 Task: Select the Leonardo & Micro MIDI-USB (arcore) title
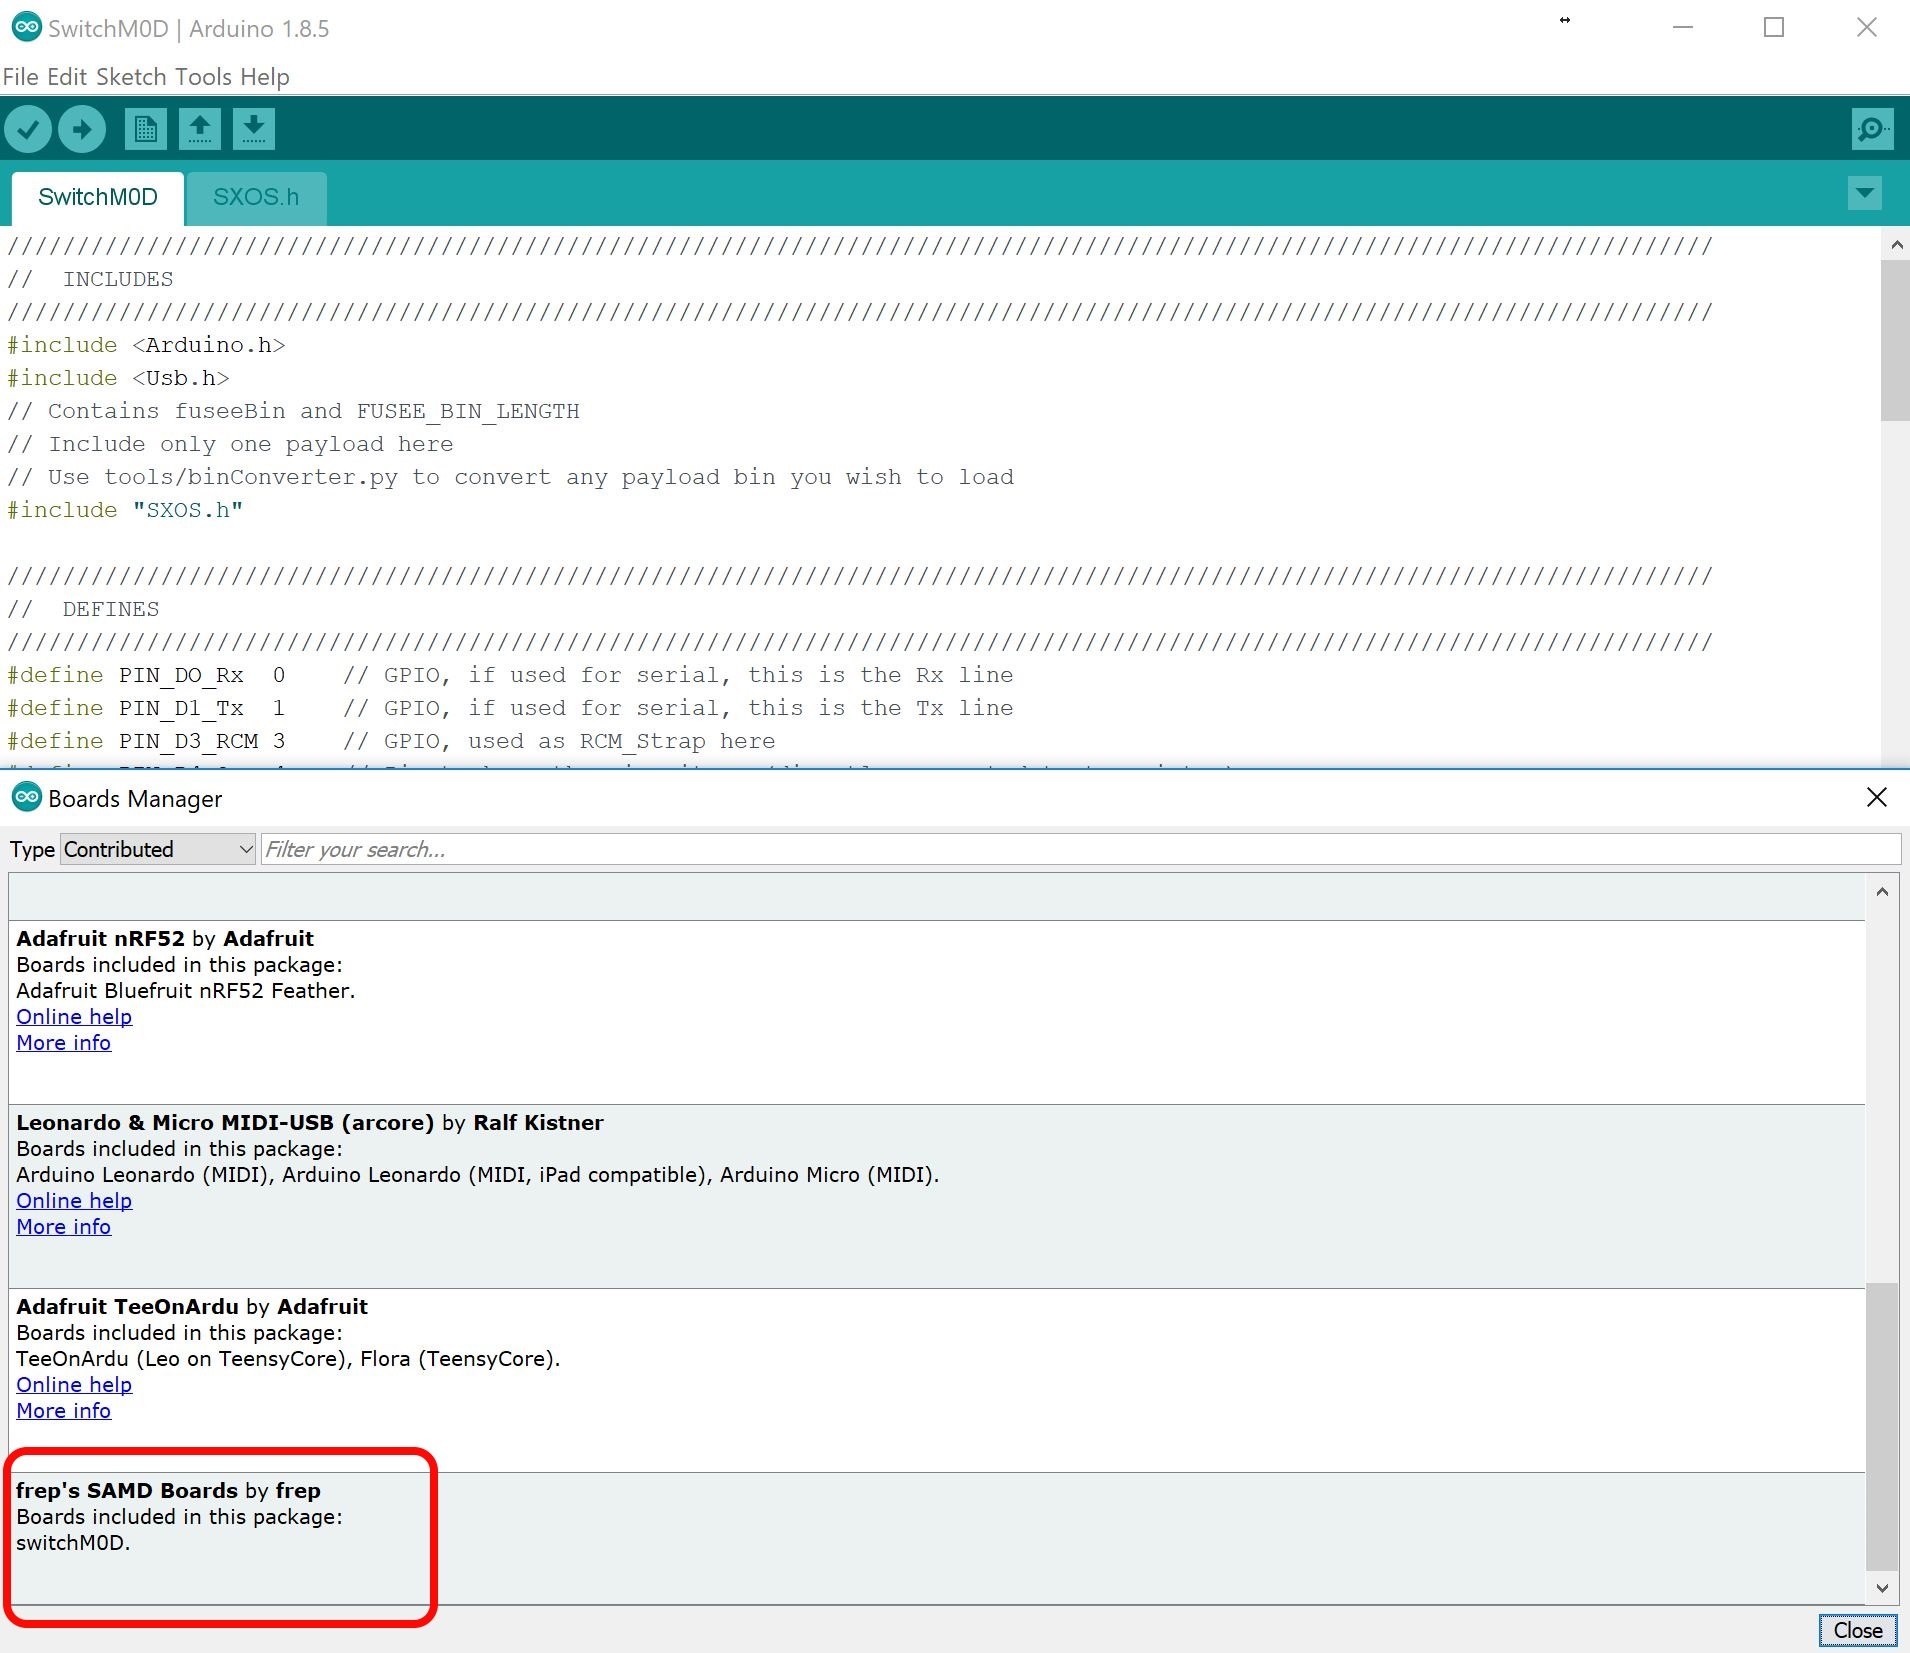(310, 1122)
